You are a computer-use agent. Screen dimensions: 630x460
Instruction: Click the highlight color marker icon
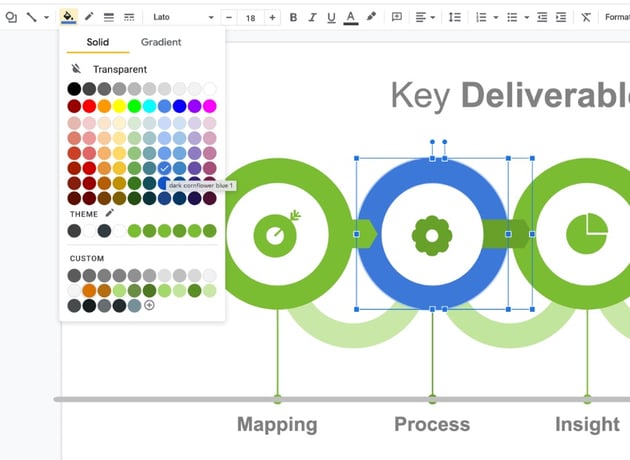point(372,17)
